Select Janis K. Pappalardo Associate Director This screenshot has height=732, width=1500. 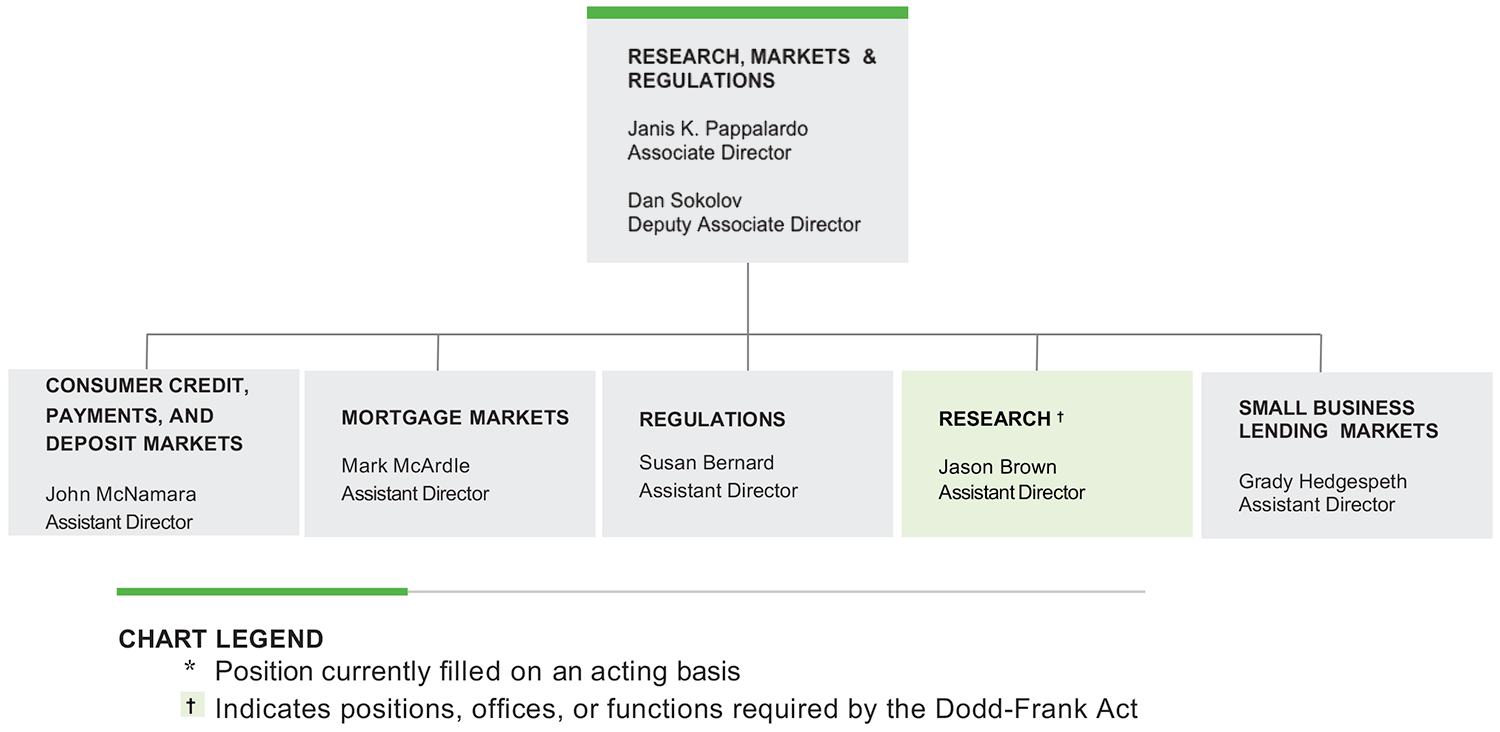(x=717, y=141)
